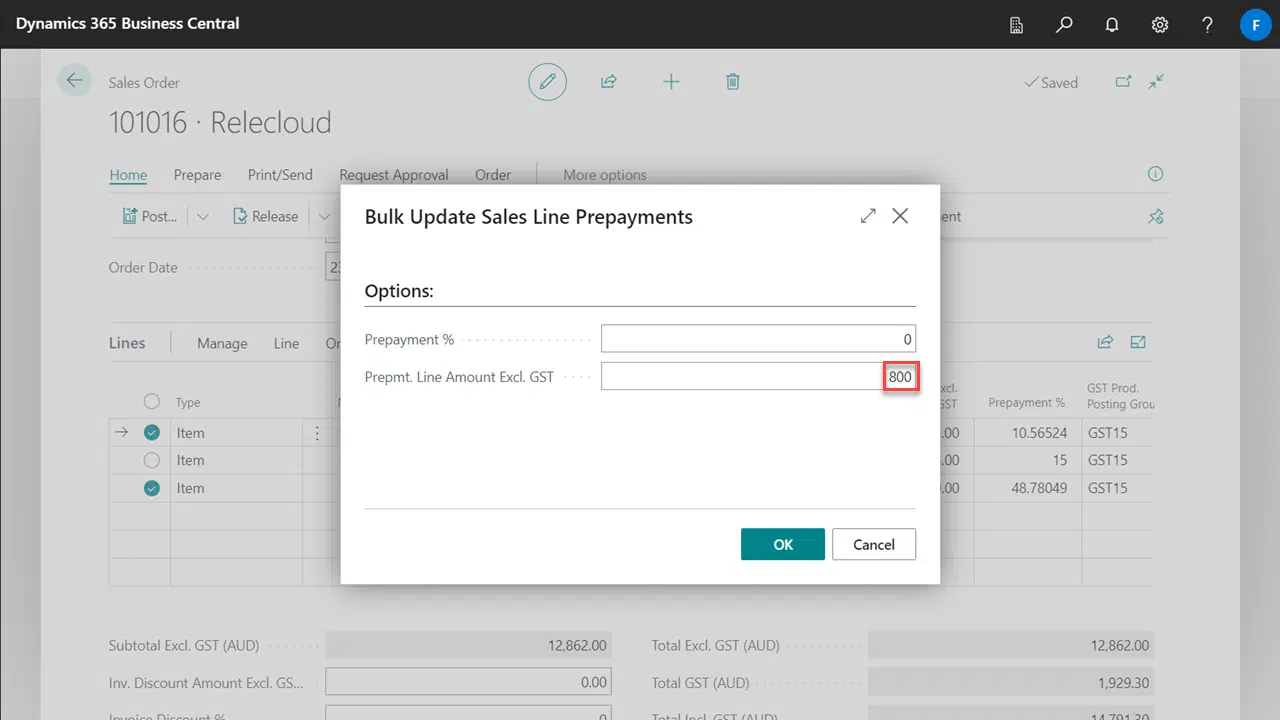The image size is (1280, 720).
Task: Click the Prepayment % input field
Action: pyautogui.click(x=757, y=339)
